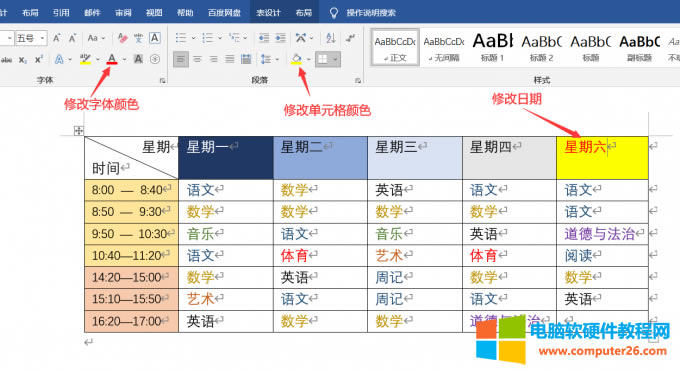Decrease paragraph indent
The image size is (680, 371).
264,38
